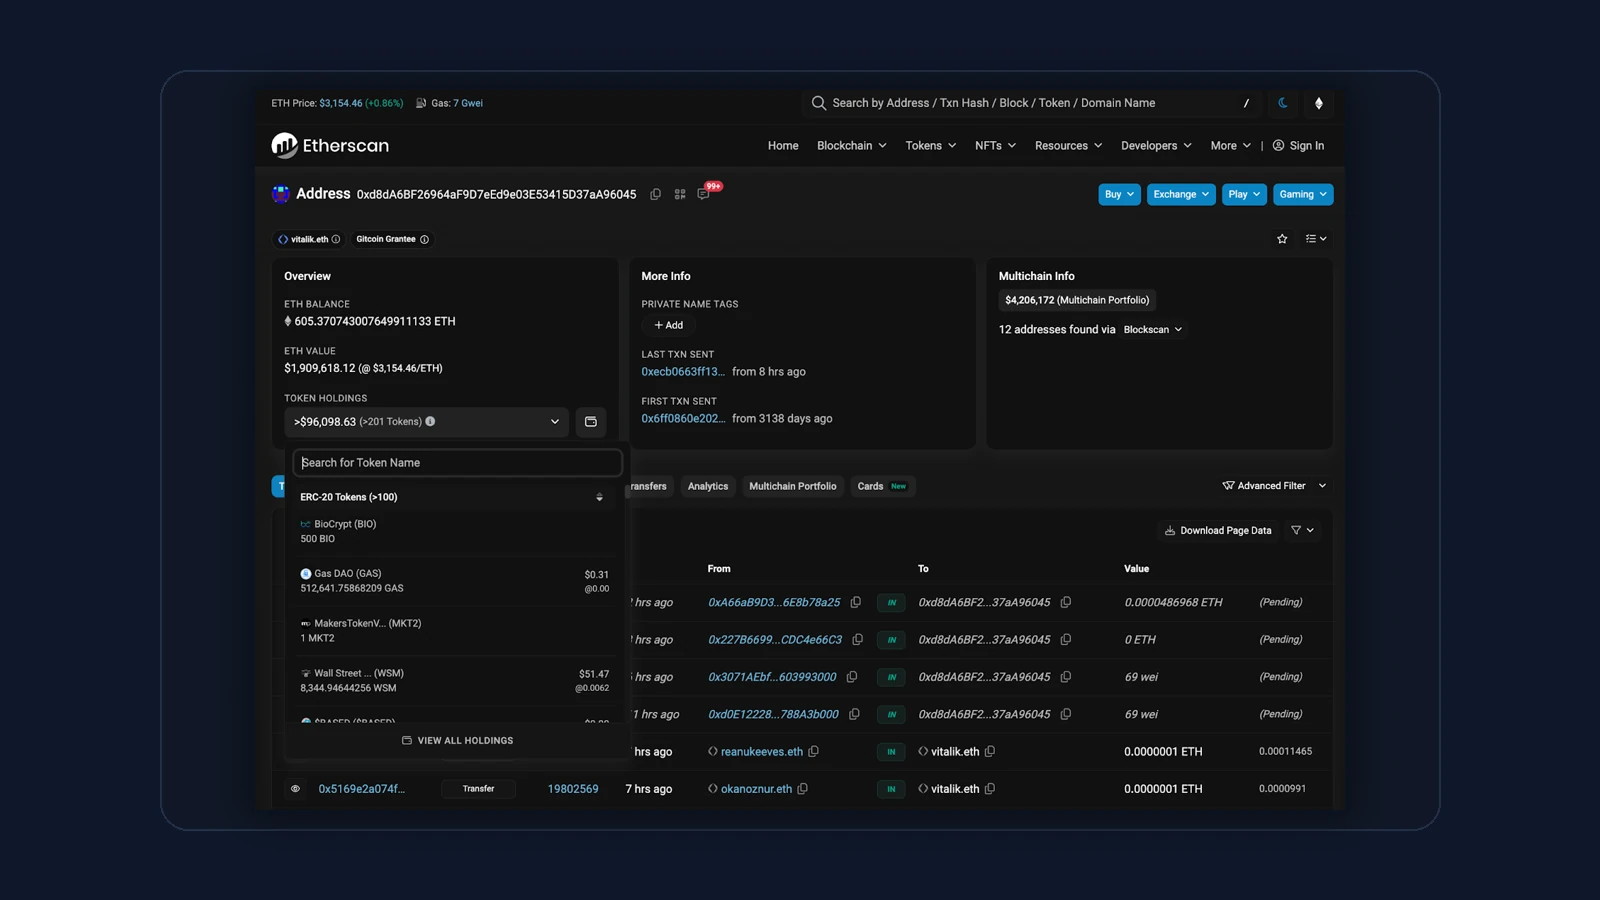This screenshot has height=900, width=1600.
Task: Open the address QR code icon
Action: click(680, 194)
